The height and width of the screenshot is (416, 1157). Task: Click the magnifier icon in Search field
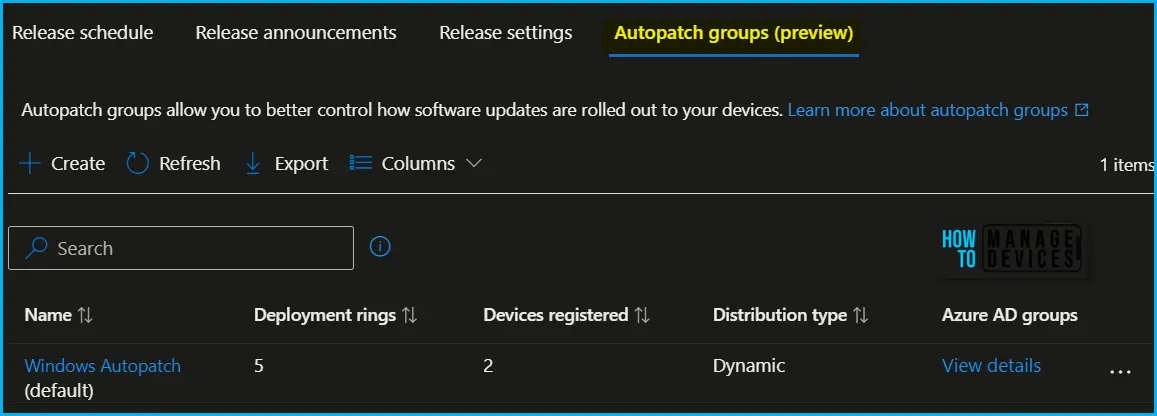tap(36, 248)
